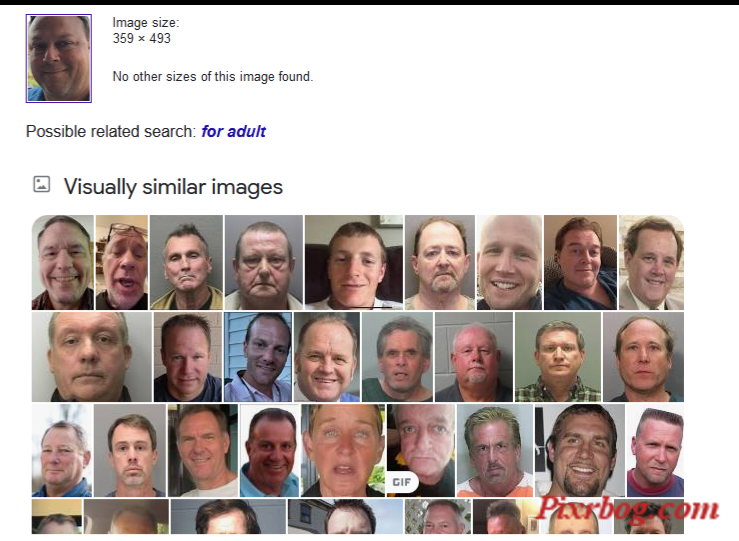Open the "for adult" related search link
739x541 pixels.
233,131
